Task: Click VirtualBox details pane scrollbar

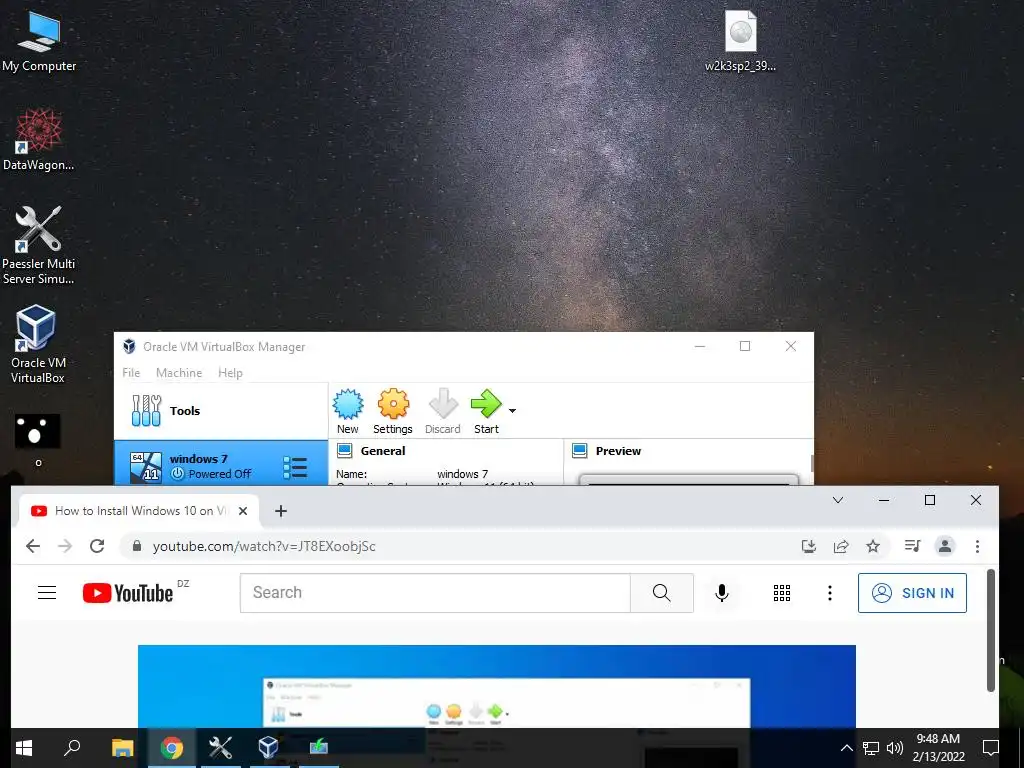Action: pos(812,462)
